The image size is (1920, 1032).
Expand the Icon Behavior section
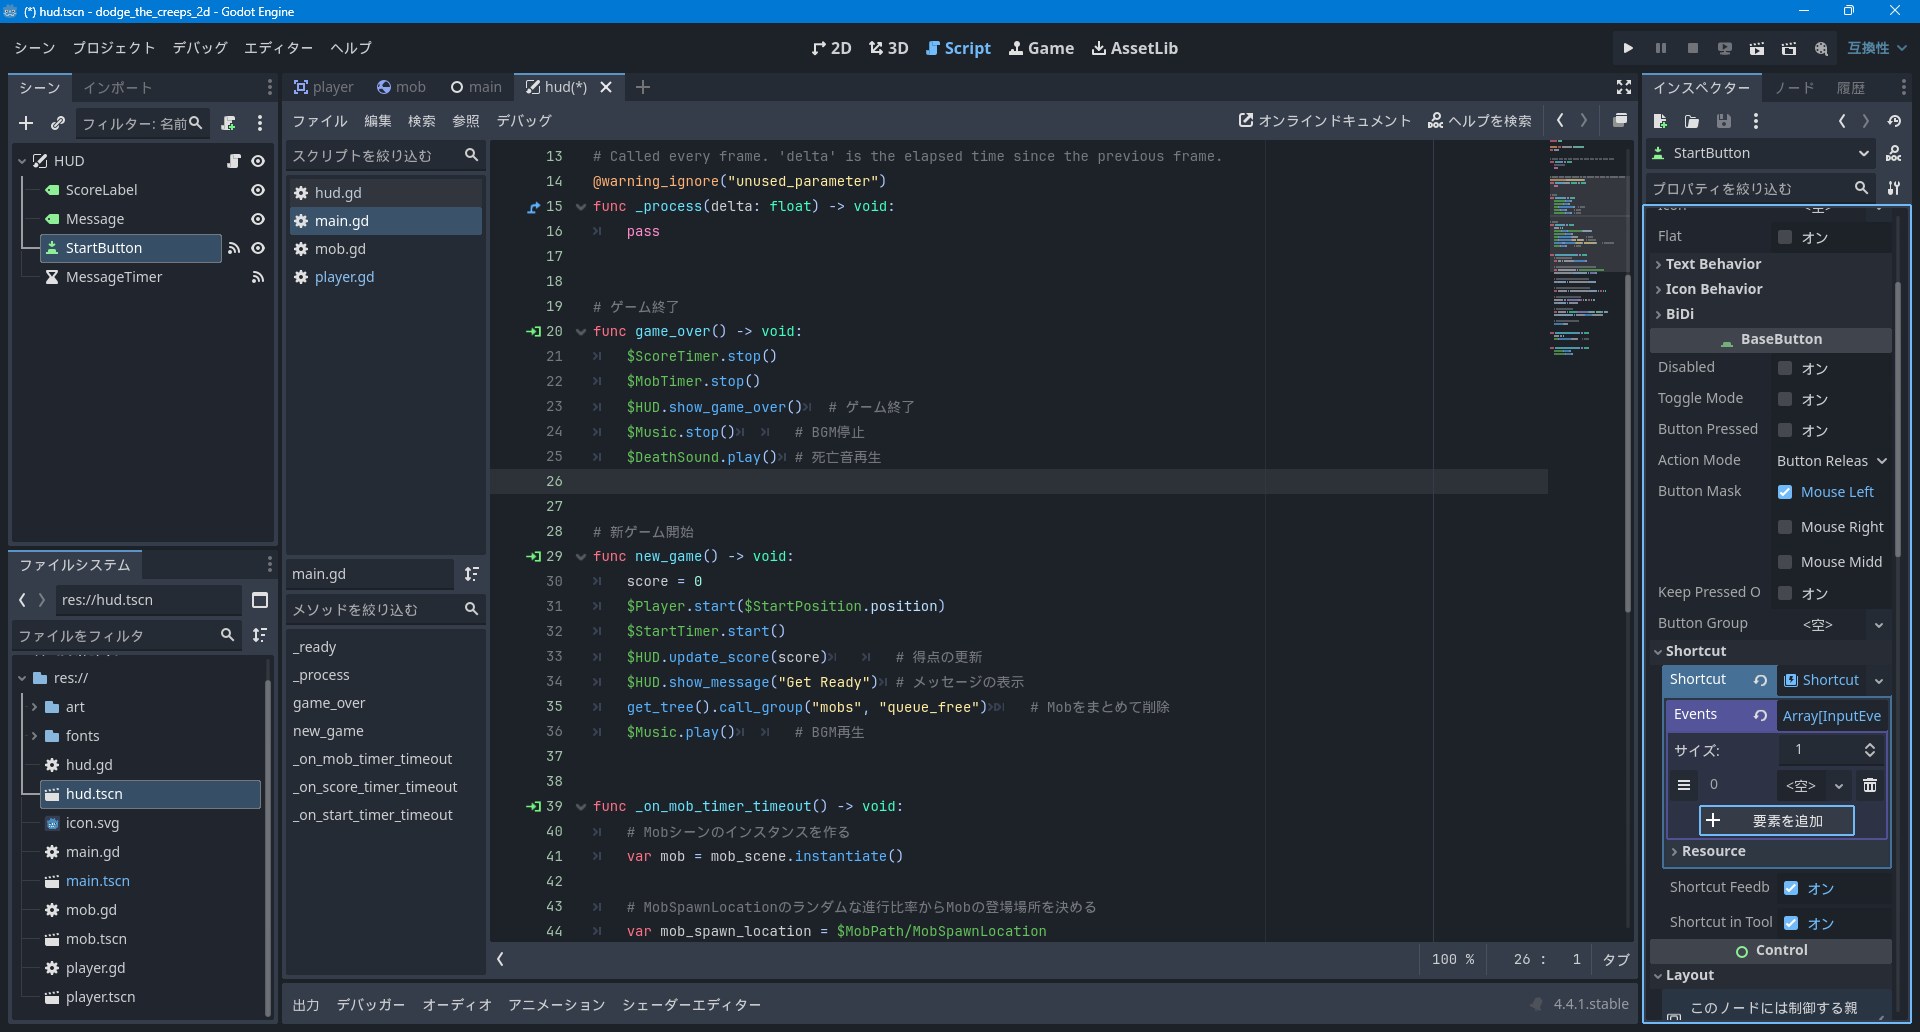pos(1714,289)
